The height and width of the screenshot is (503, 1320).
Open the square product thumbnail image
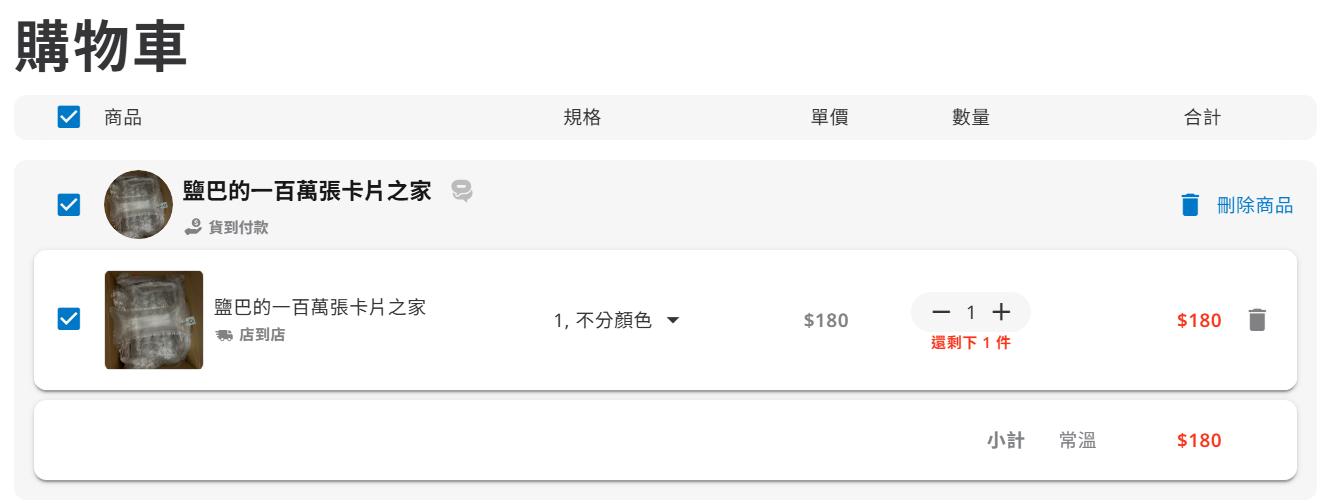coord(154,320)
